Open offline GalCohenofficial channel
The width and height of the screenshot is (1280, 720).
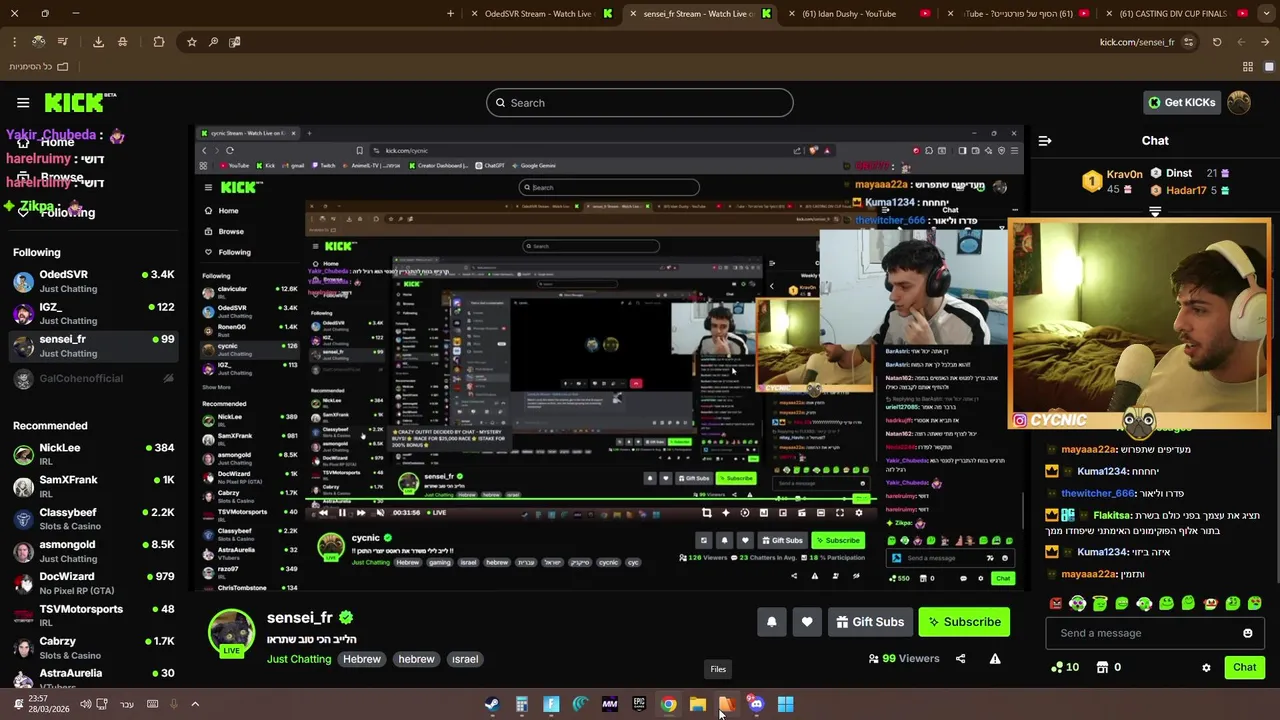click(95, 378)
